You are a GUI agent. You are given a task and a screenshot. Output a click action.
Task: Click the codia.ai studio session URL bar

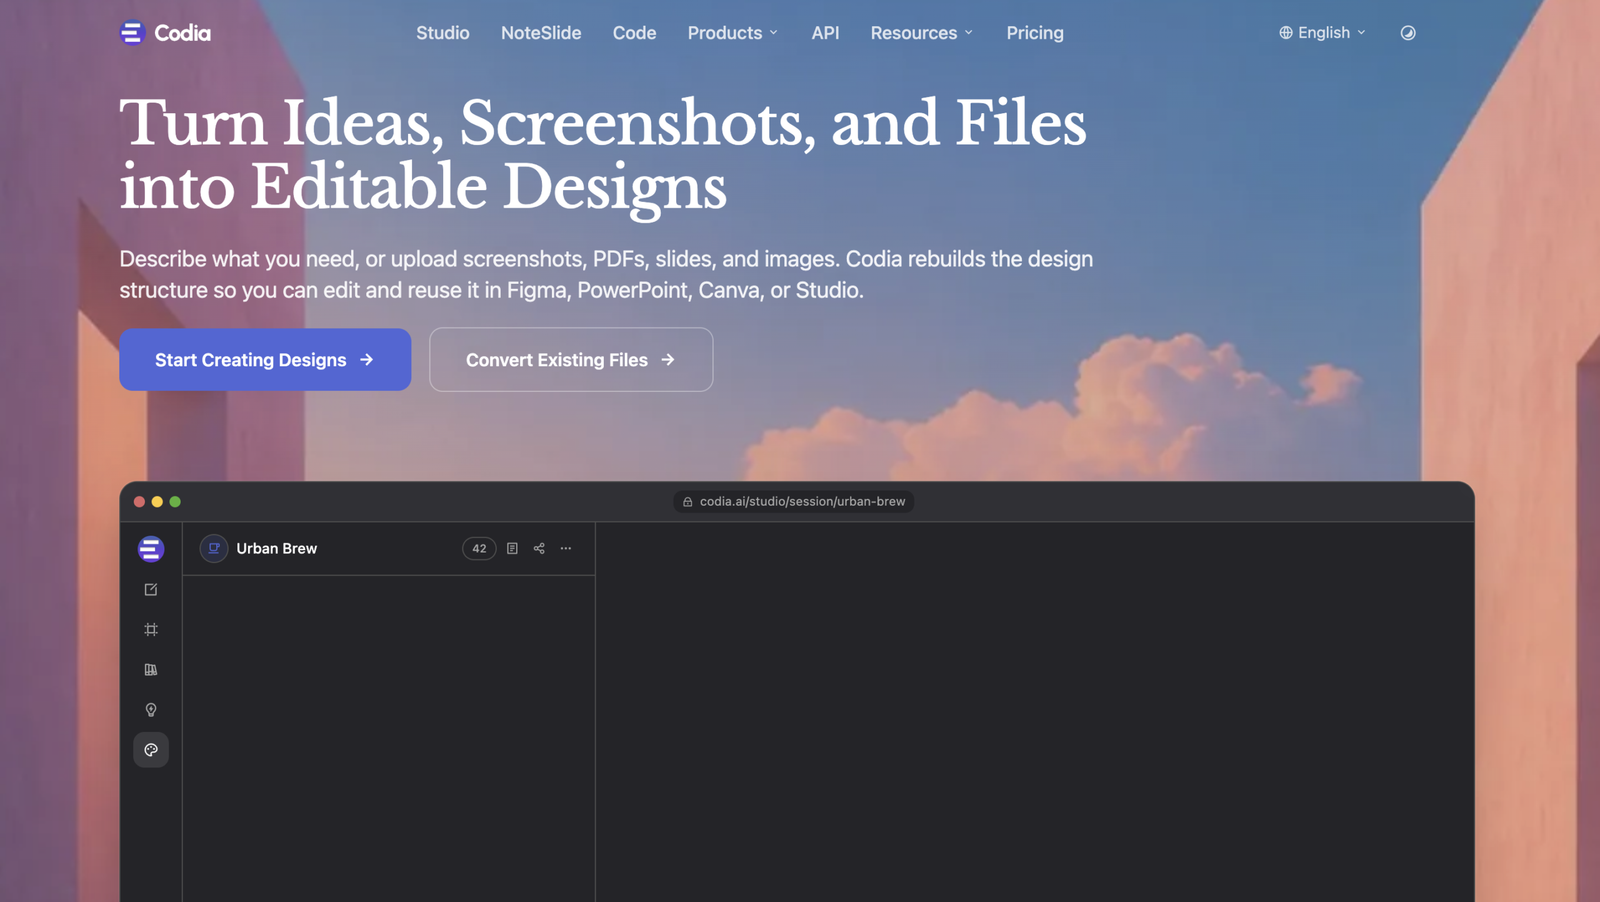[x=794, y=501]
